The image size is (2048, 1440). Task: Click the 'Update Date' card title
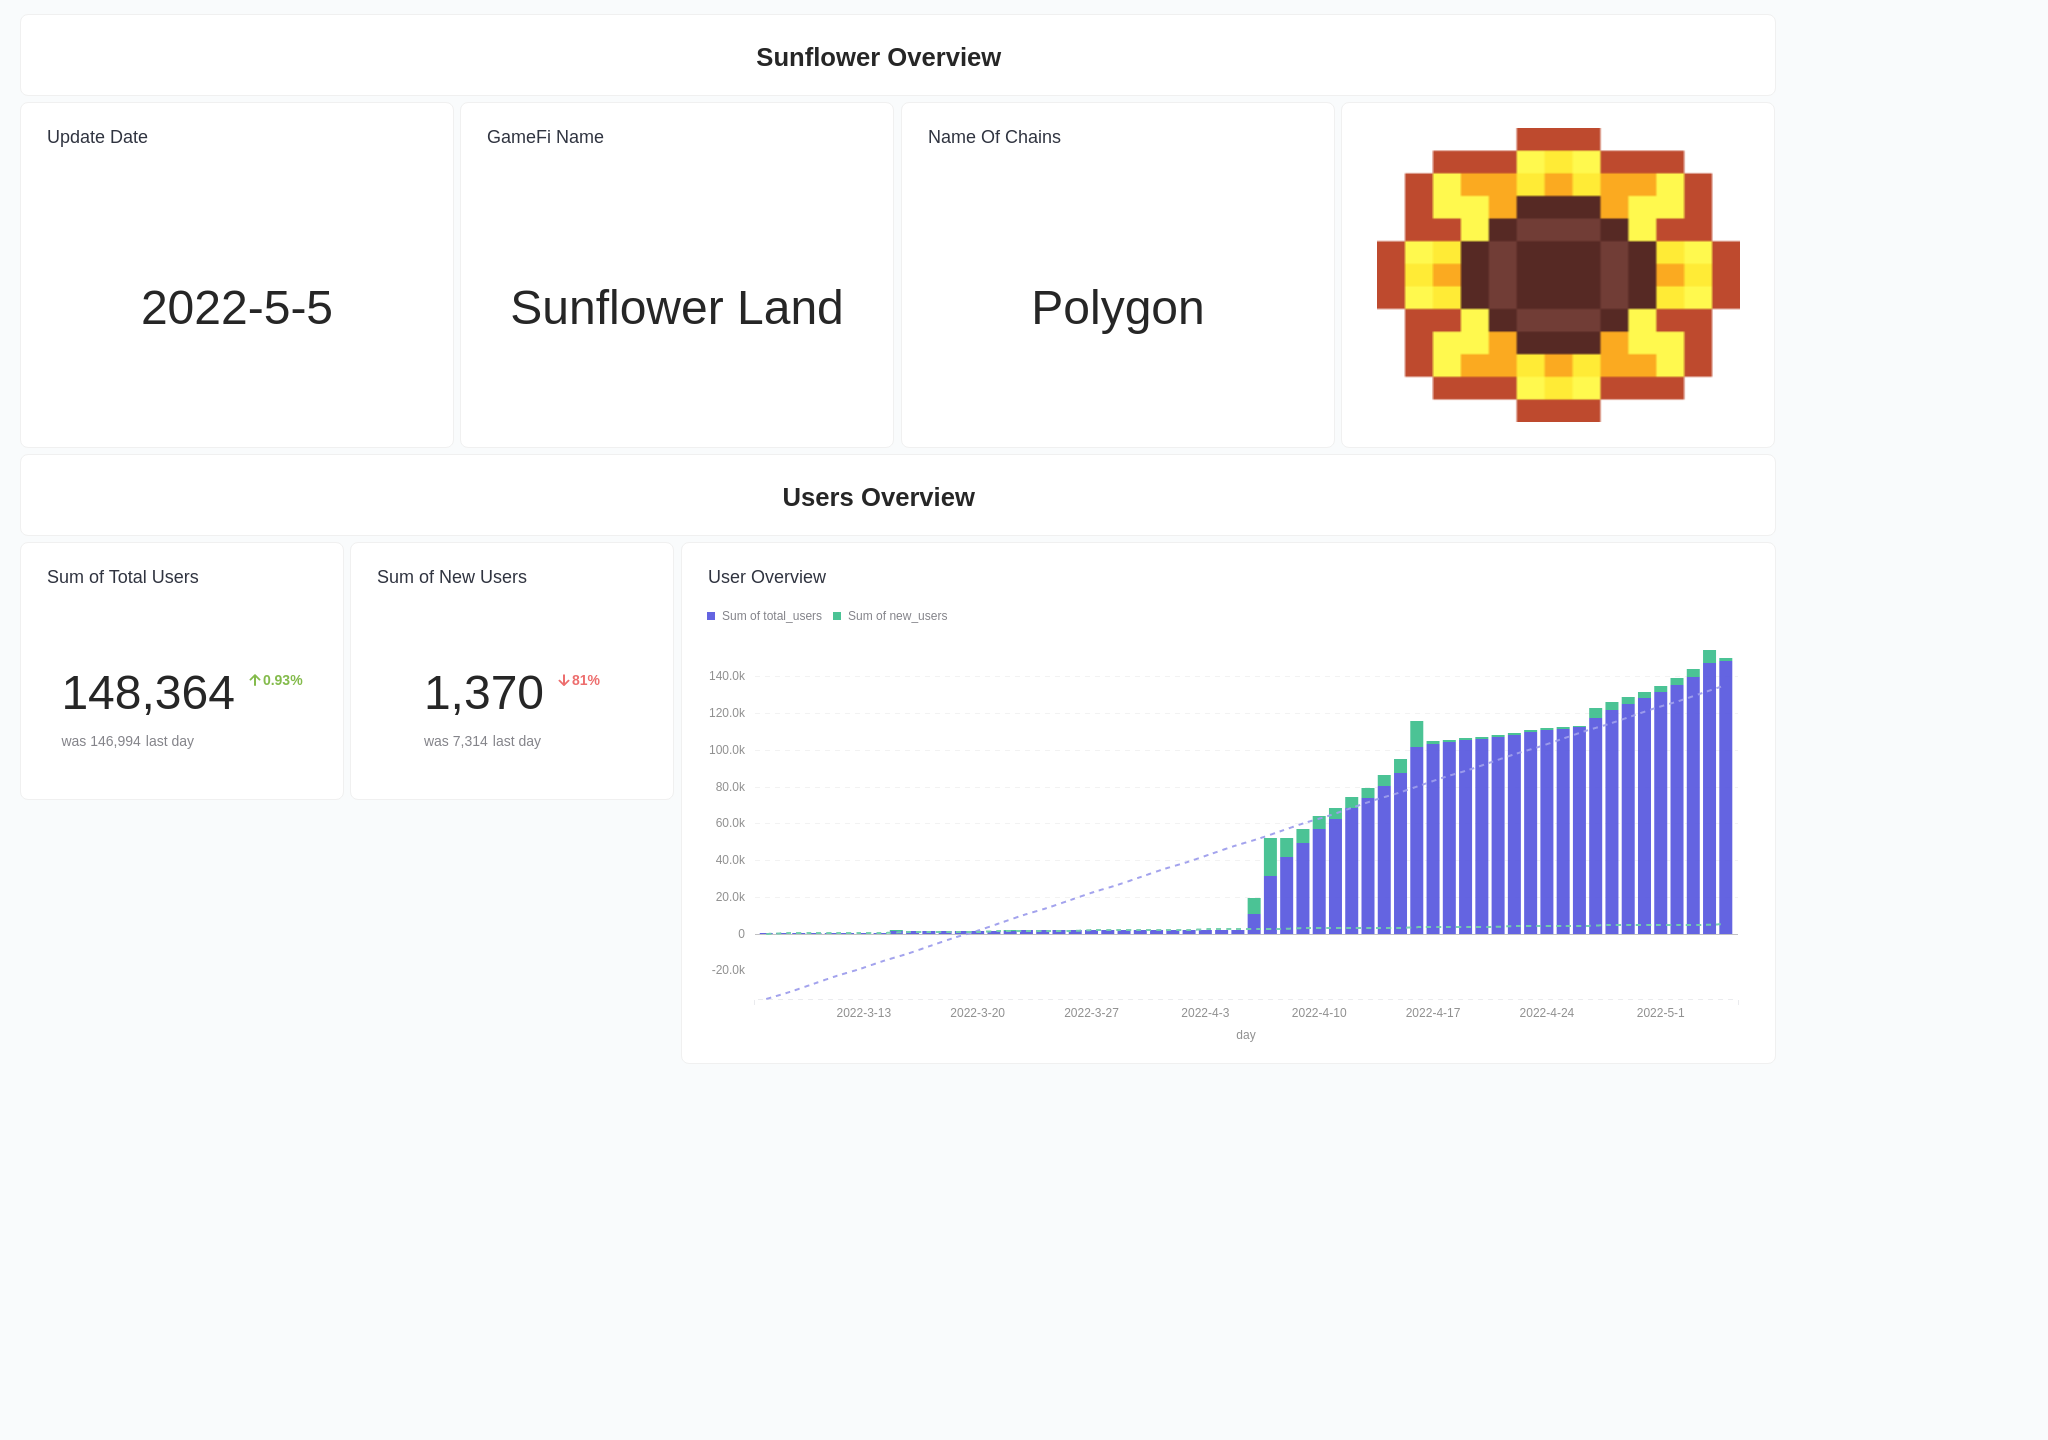tap(97, 137)
